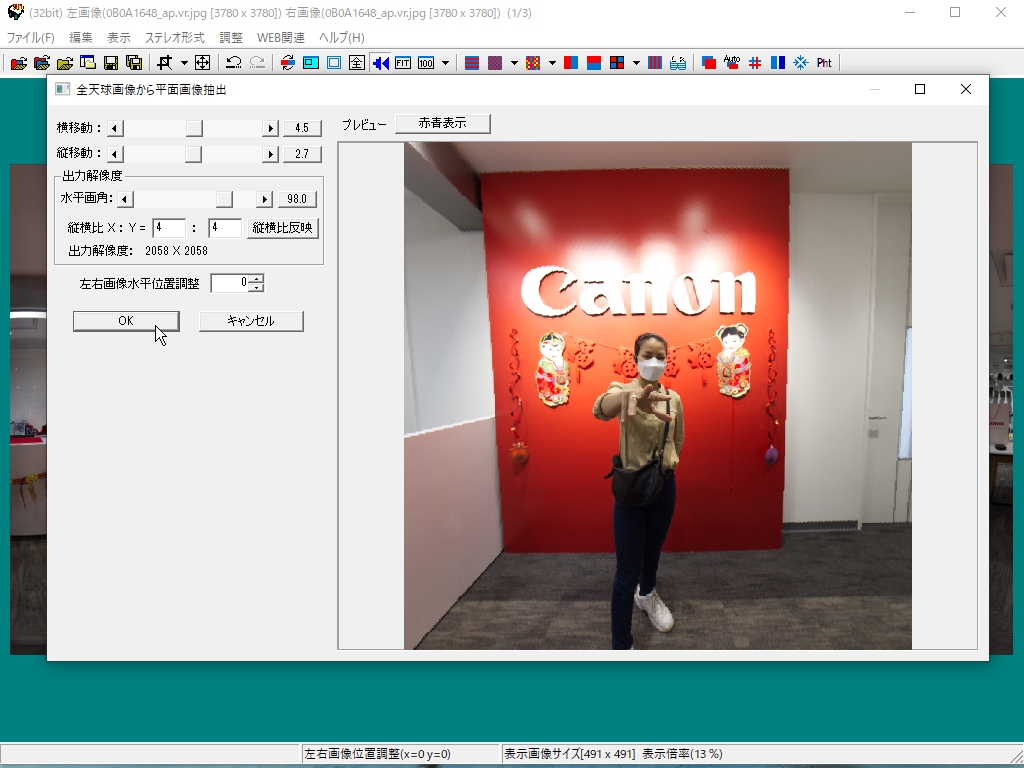The image size is (1024, 768).
Task: Select the four-tile red-blue grid icon
Action: point(616,63)
